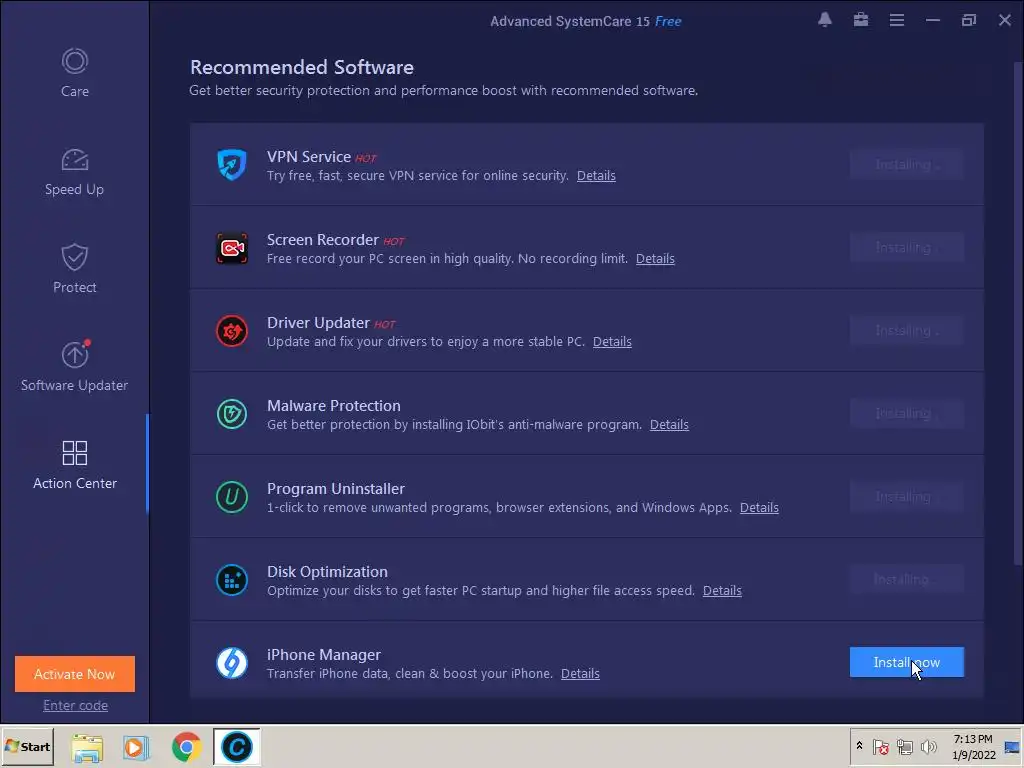
Task: Click the notification bell icon
Action: [825, 20]
